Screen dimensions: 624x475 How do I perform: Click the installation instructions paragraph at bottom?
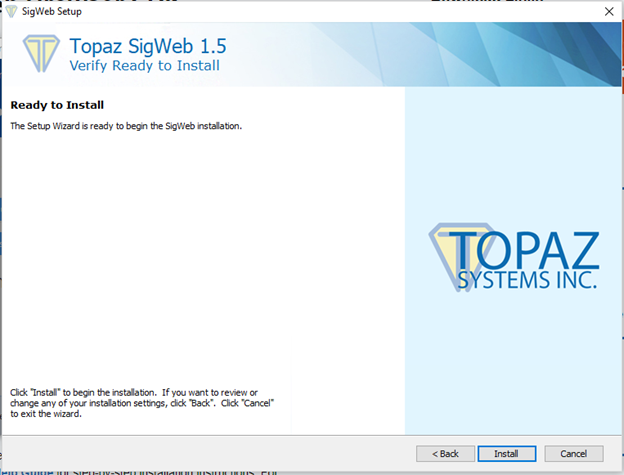(142, 403)
